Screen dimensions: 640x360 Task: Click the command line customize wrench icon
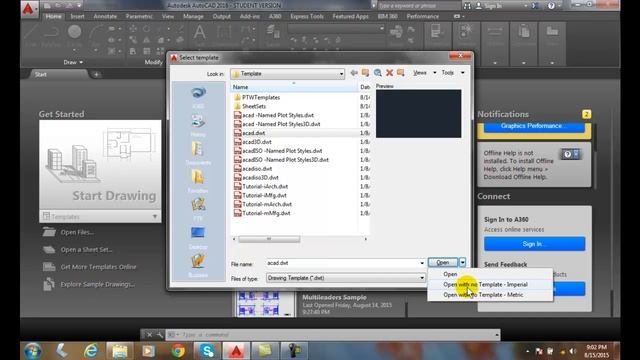pyautogui.click(x=160, y=335)
